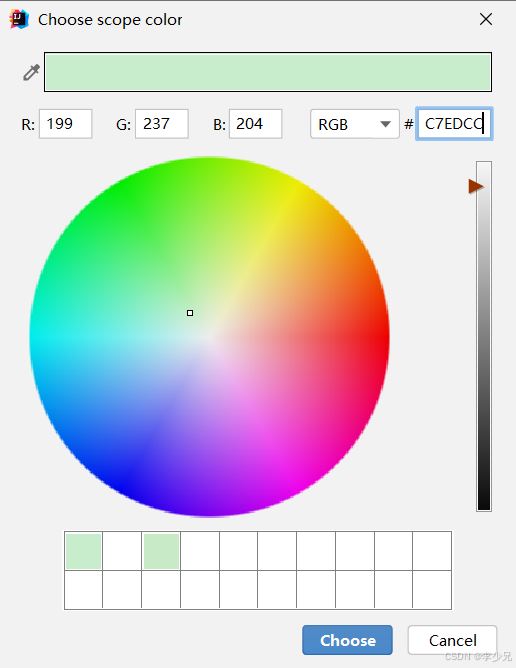Click the small square marker on color wheel

190,313
